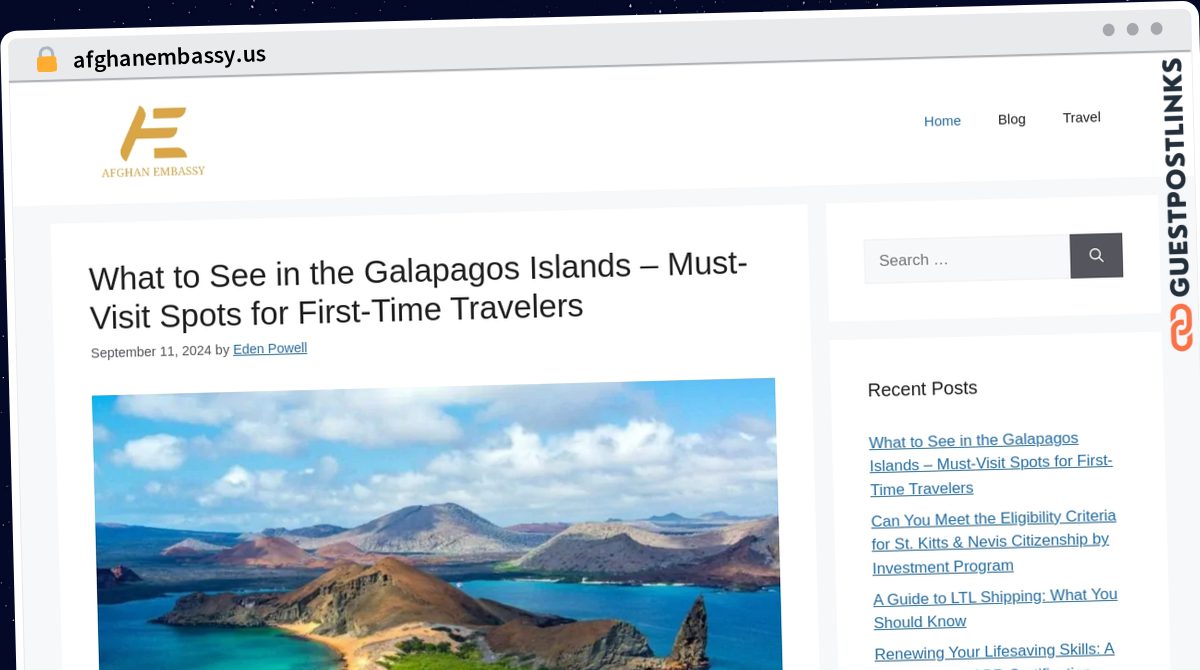This screenshot has height=670, width=1200.
Task: Click the afghanembassy.us address text
Action: pyautogui.click(x=169, y=57)
